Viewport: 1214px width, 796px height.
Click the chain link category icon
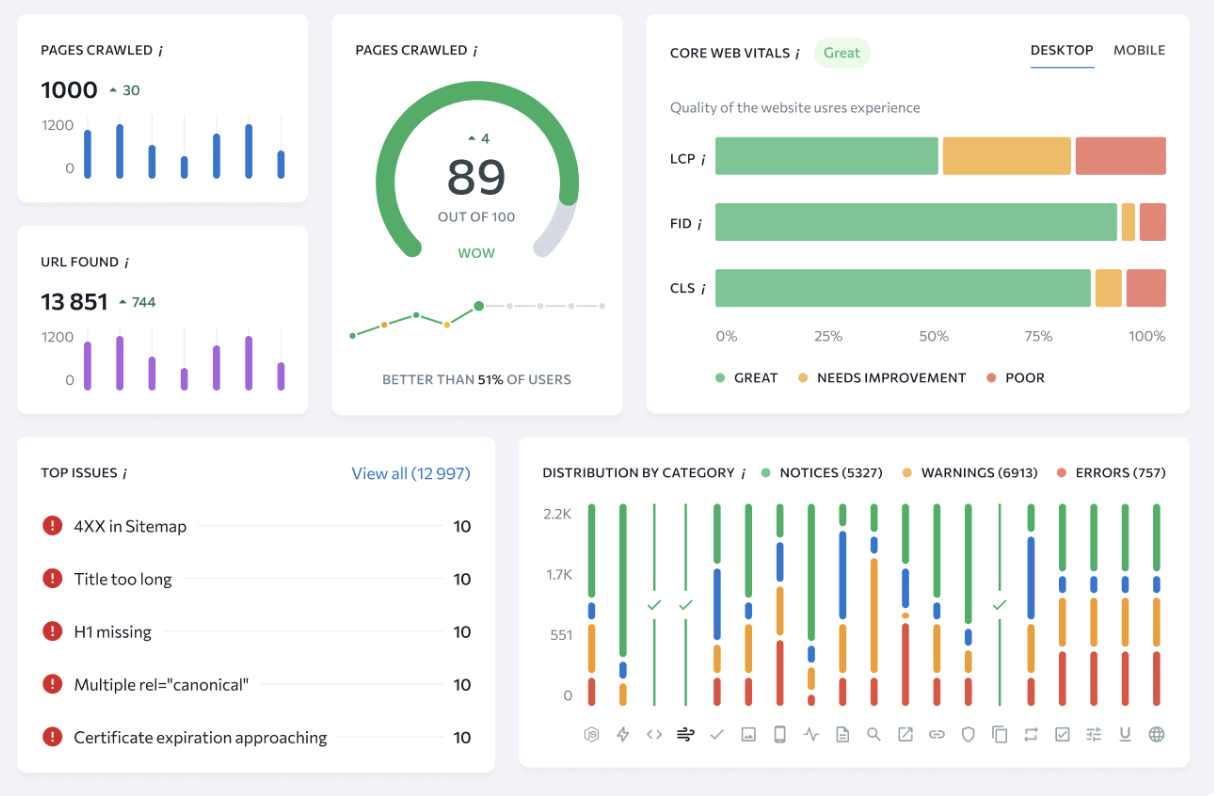coord(937,734)
